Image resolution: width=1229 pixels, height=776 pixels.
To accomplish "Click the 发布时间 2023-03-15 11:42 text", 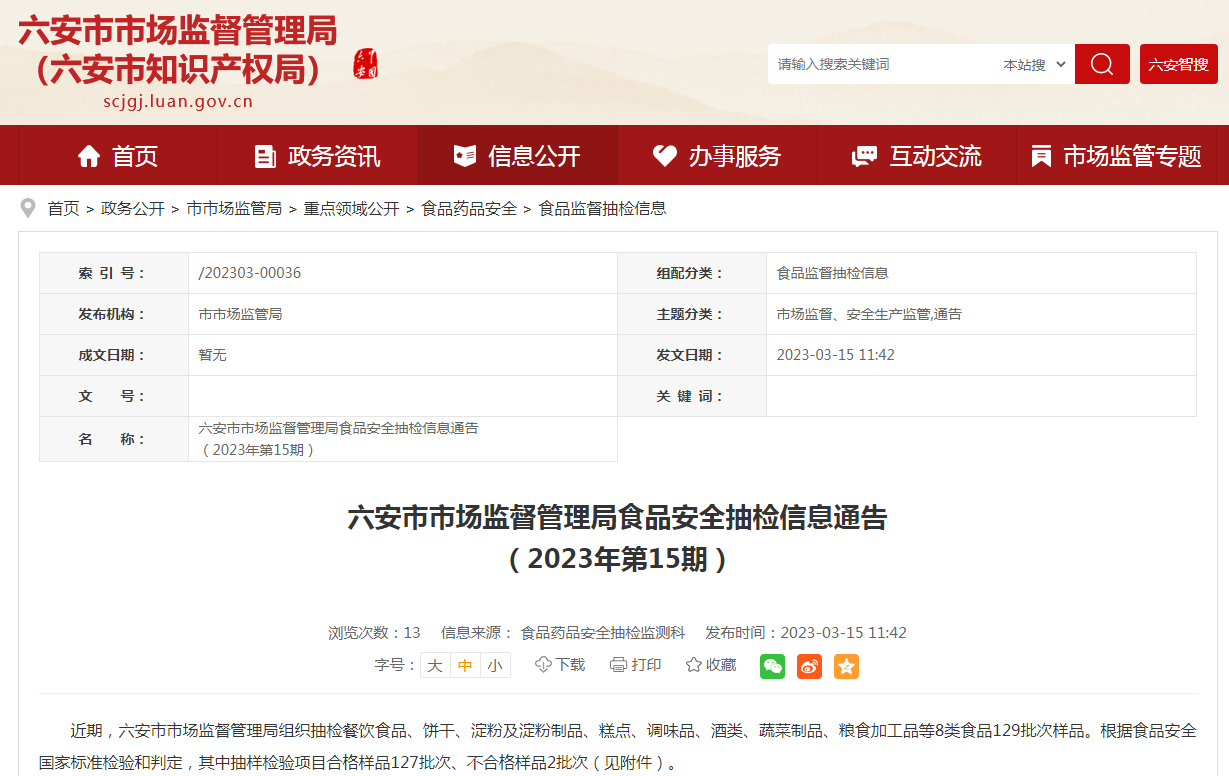I will pyautogui.click(x=806, y=633).
